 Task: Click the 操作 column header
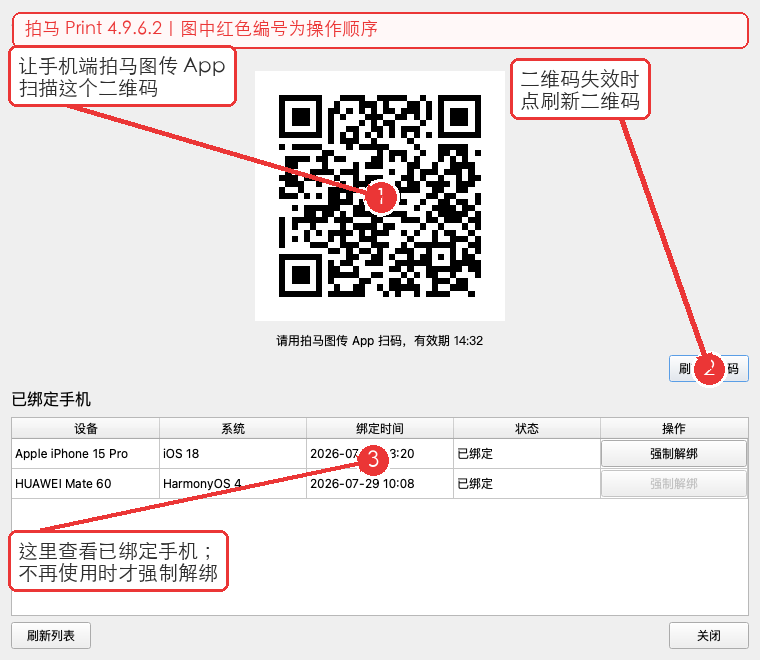pyautogui.click(x=674, y=428)
